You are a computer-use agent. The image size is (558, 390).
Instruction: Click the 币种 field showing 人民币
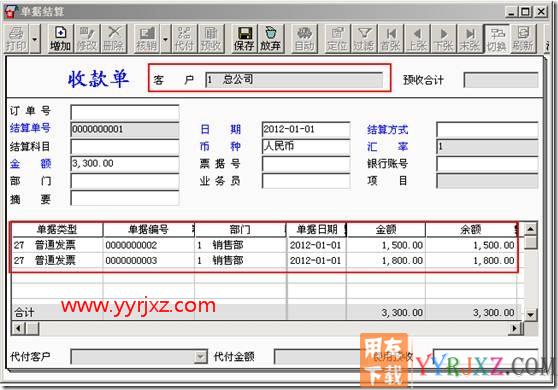tap(306, 147)
